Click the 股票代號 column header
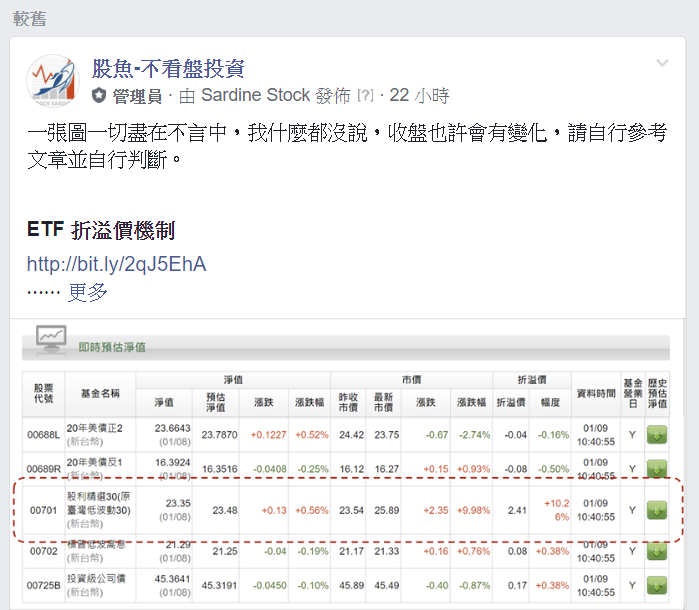 click(x=43, y=394)
